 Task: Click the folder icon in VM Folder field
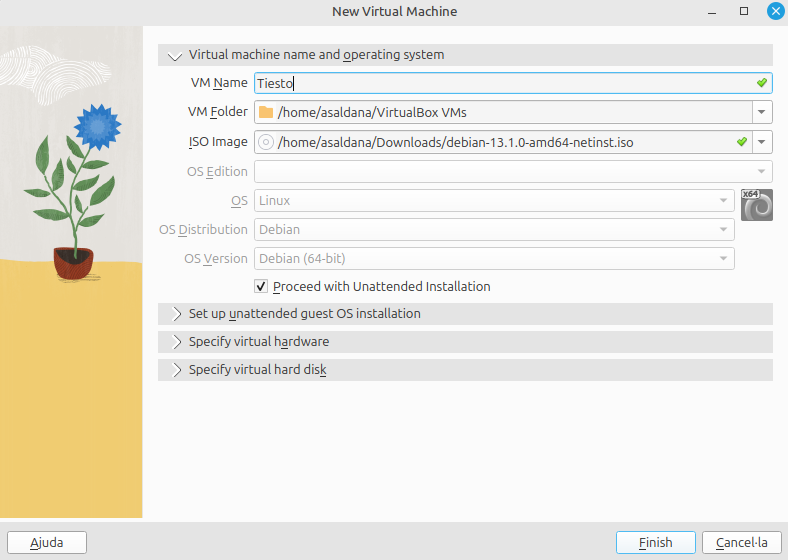[265, 113]
